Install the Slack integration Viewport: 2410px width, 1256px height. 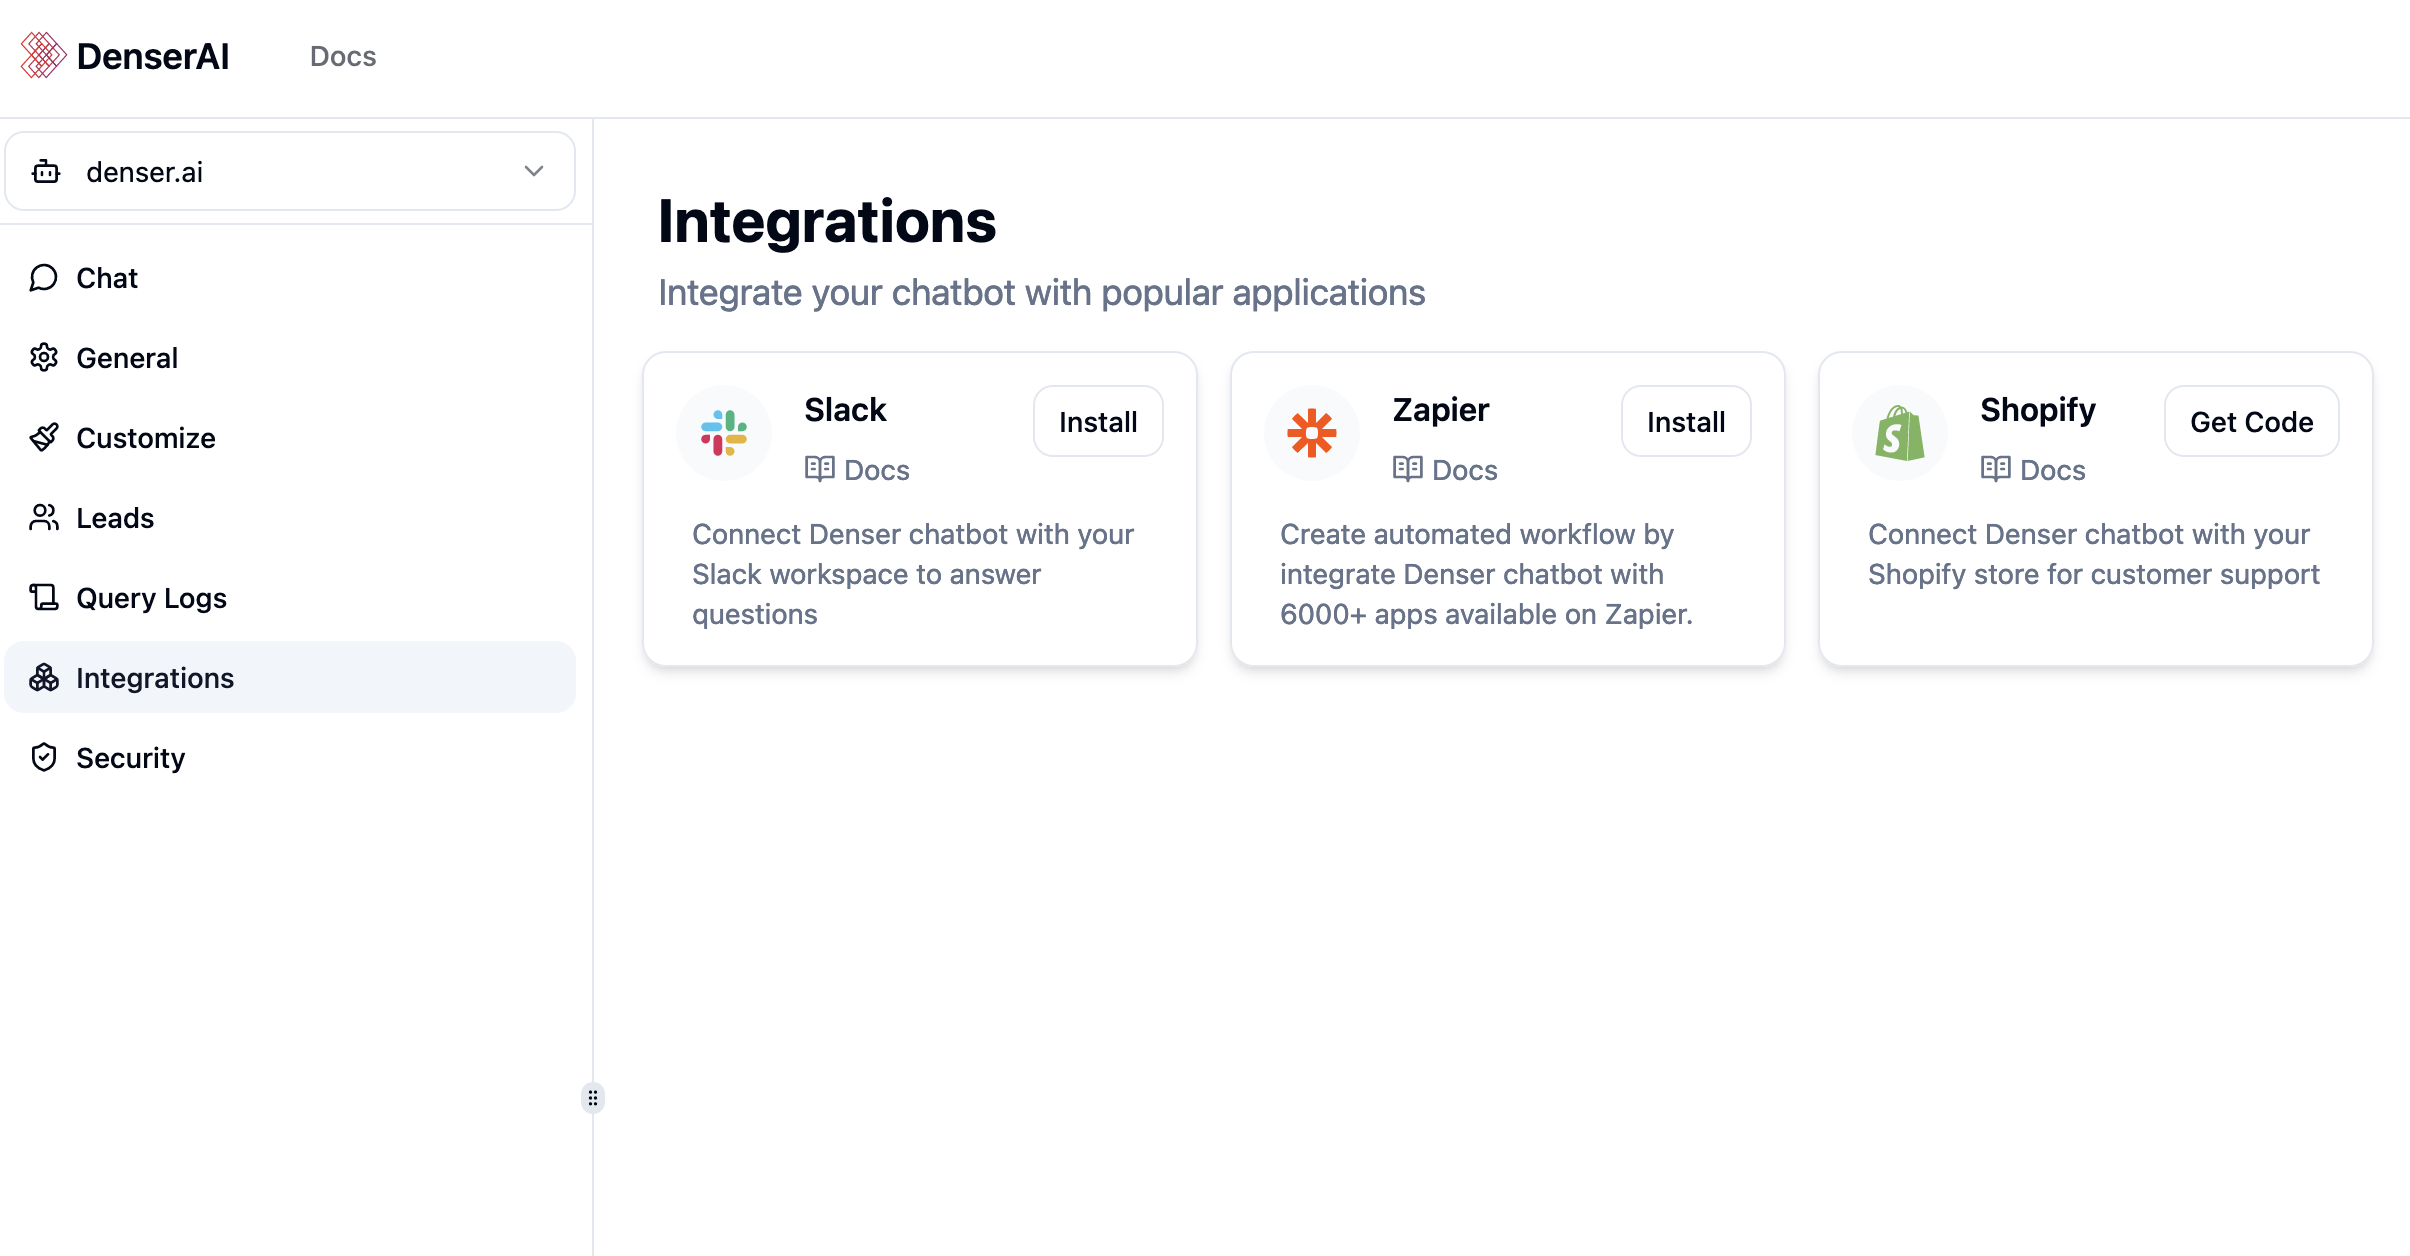1100,421
